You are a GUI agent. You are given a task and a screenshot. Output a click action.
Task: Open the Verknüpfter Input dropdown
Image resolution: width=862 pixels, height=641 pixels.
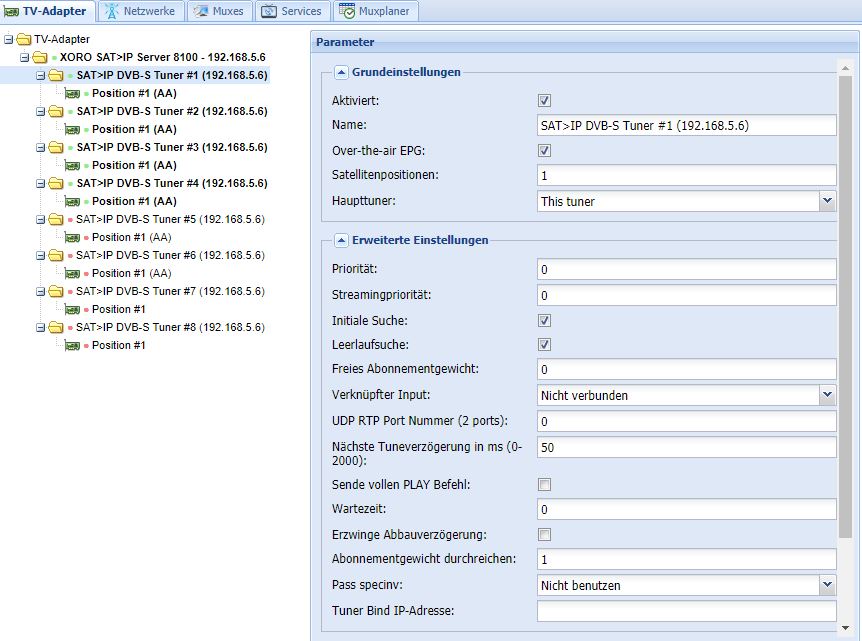click(827, 395)
